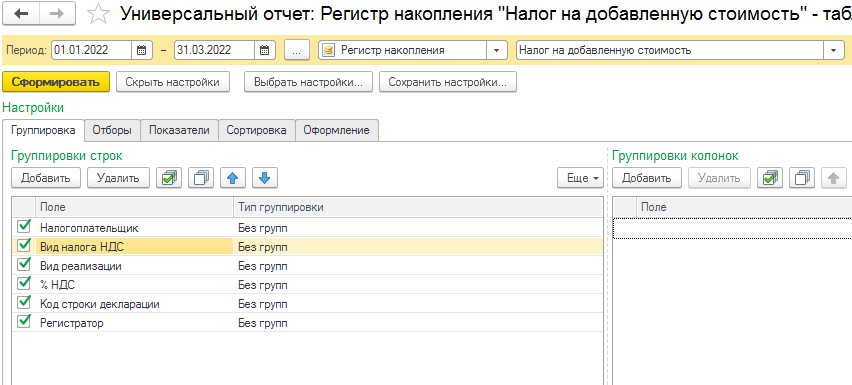The image size is (852, 385).
Task: Uncheck the % НДС field
Action: coord(23,283)
